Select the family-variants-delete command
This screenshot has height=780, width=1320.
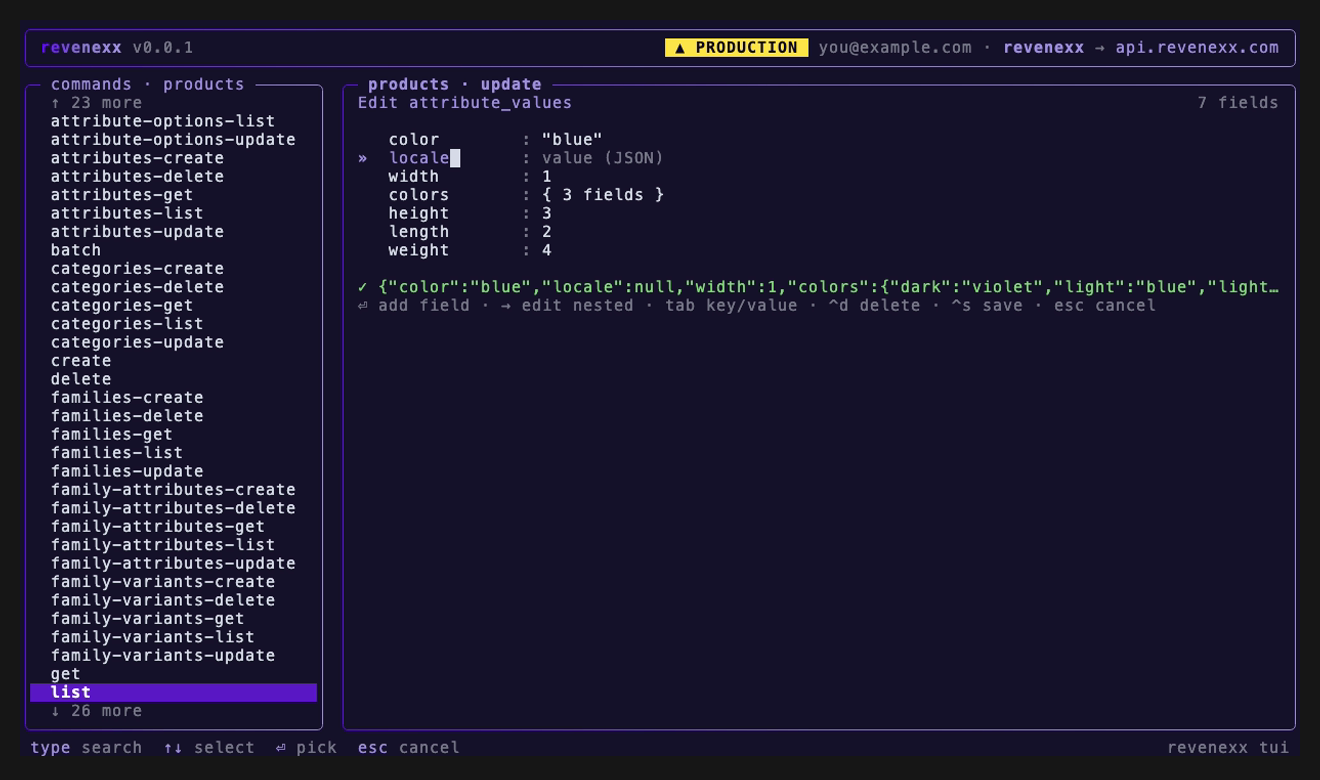pos(163,600)
